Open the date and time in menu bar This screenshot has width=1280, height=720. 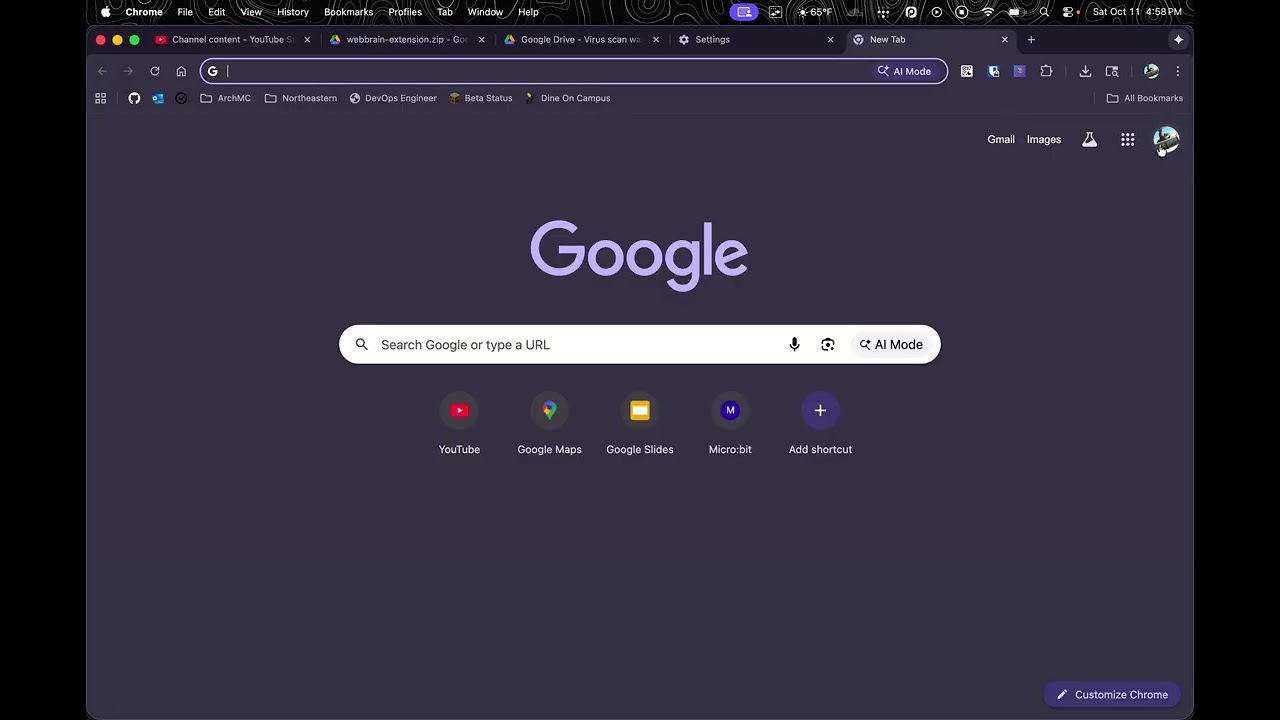(x=1137, y=12)
